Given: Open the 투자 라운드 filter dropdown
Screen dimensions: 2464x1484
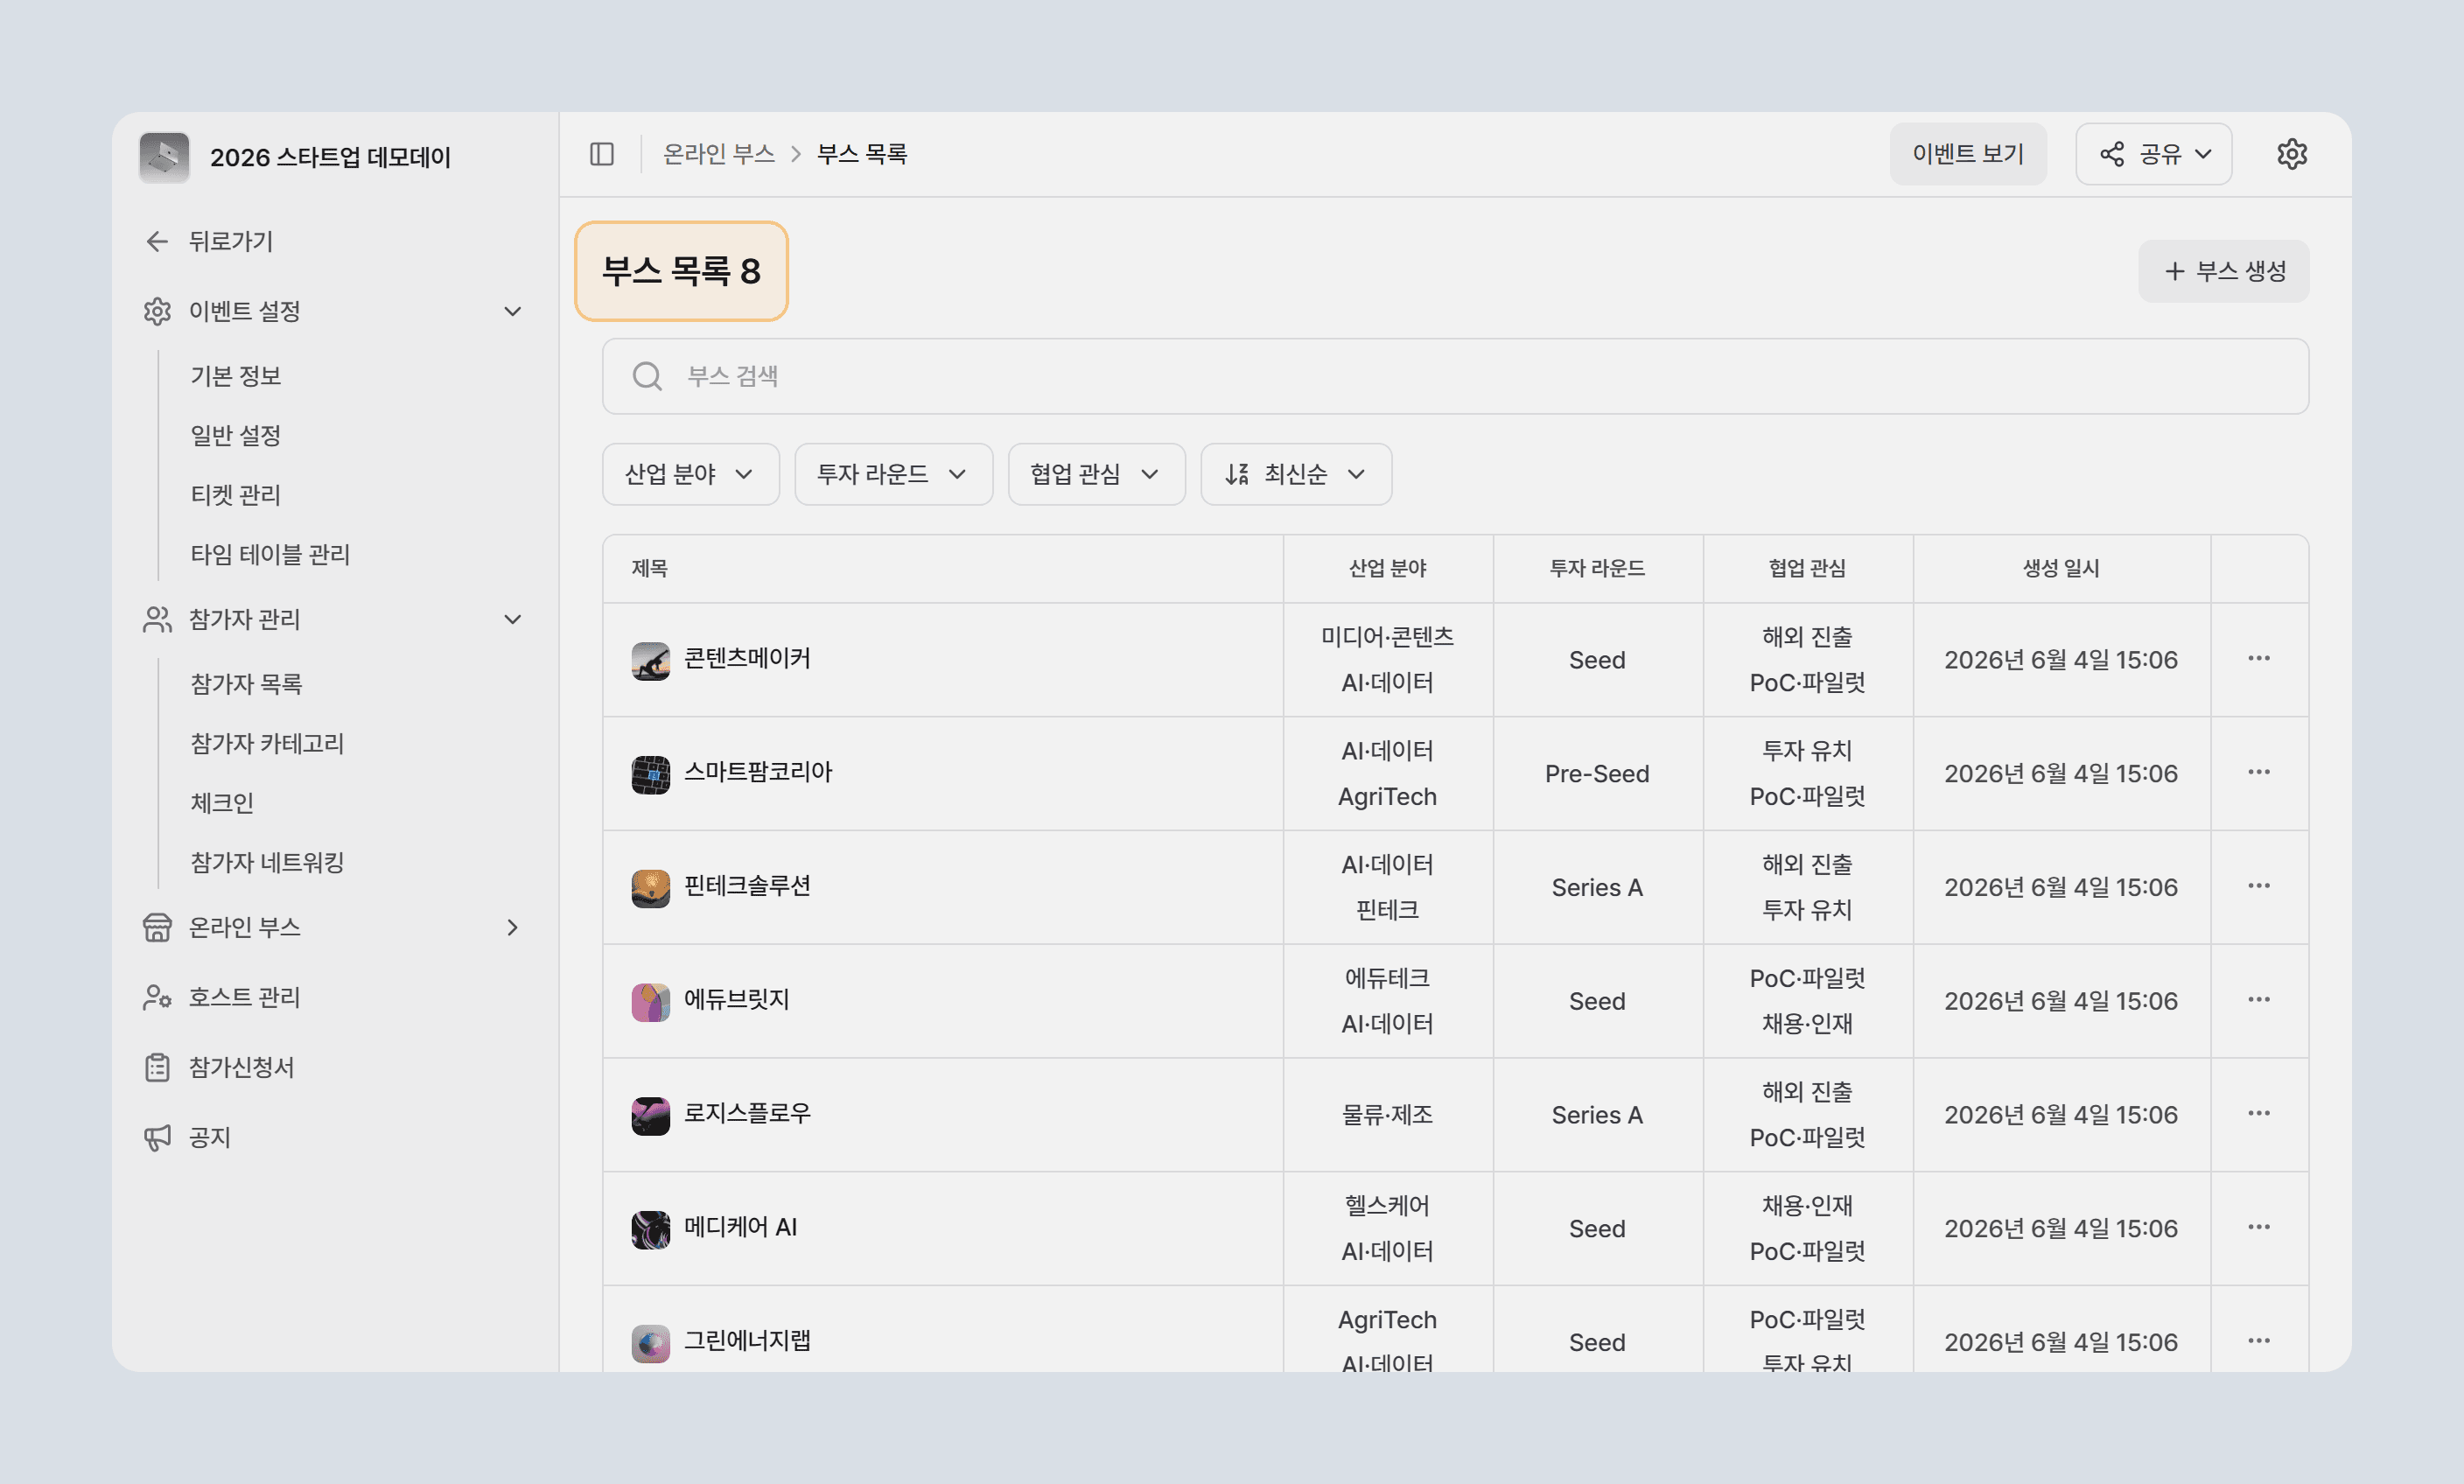Looking at the screenshot, I should coord(893,474).
